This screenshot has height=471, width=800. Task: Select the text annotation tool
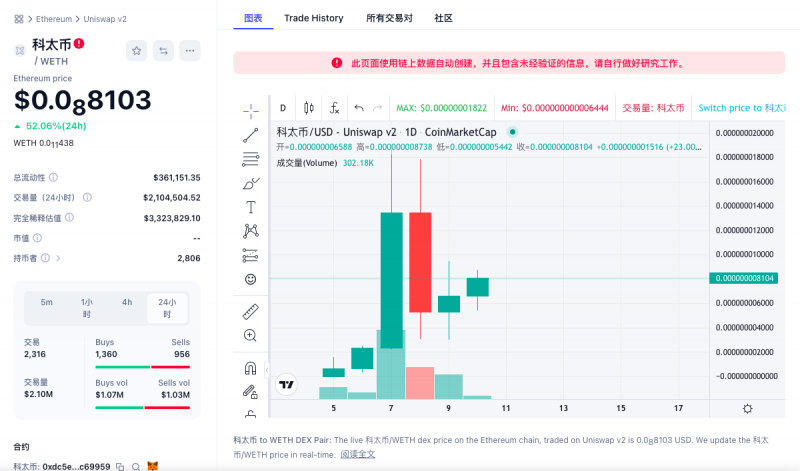point(251,207)
